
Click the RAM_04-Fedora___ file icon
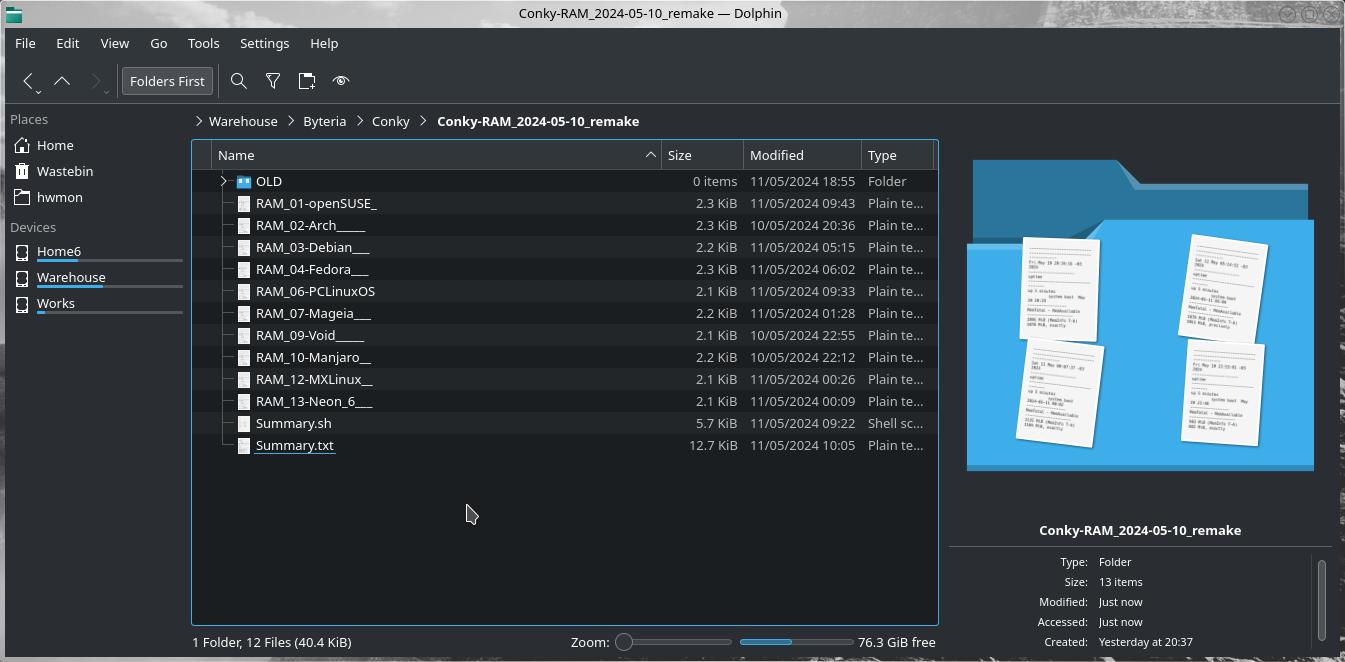[x=243, y=269]
